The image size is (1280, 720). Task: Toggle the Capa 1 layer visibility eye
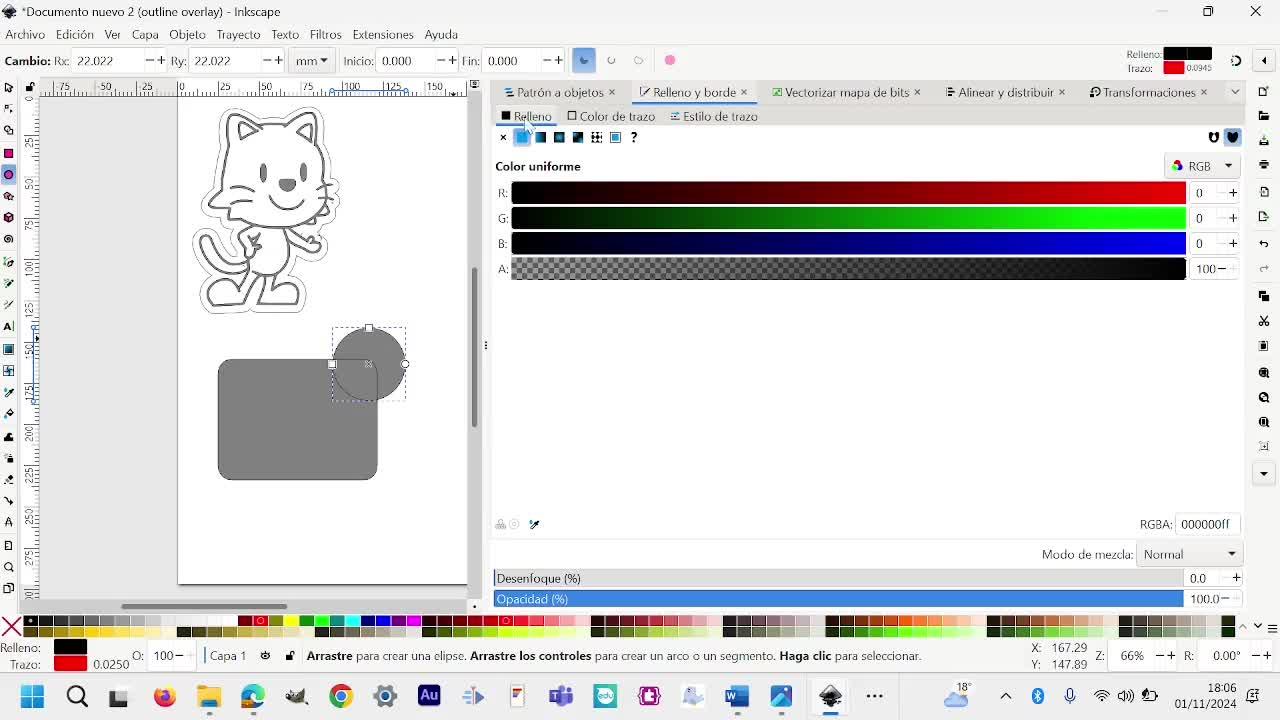[265, 656]
